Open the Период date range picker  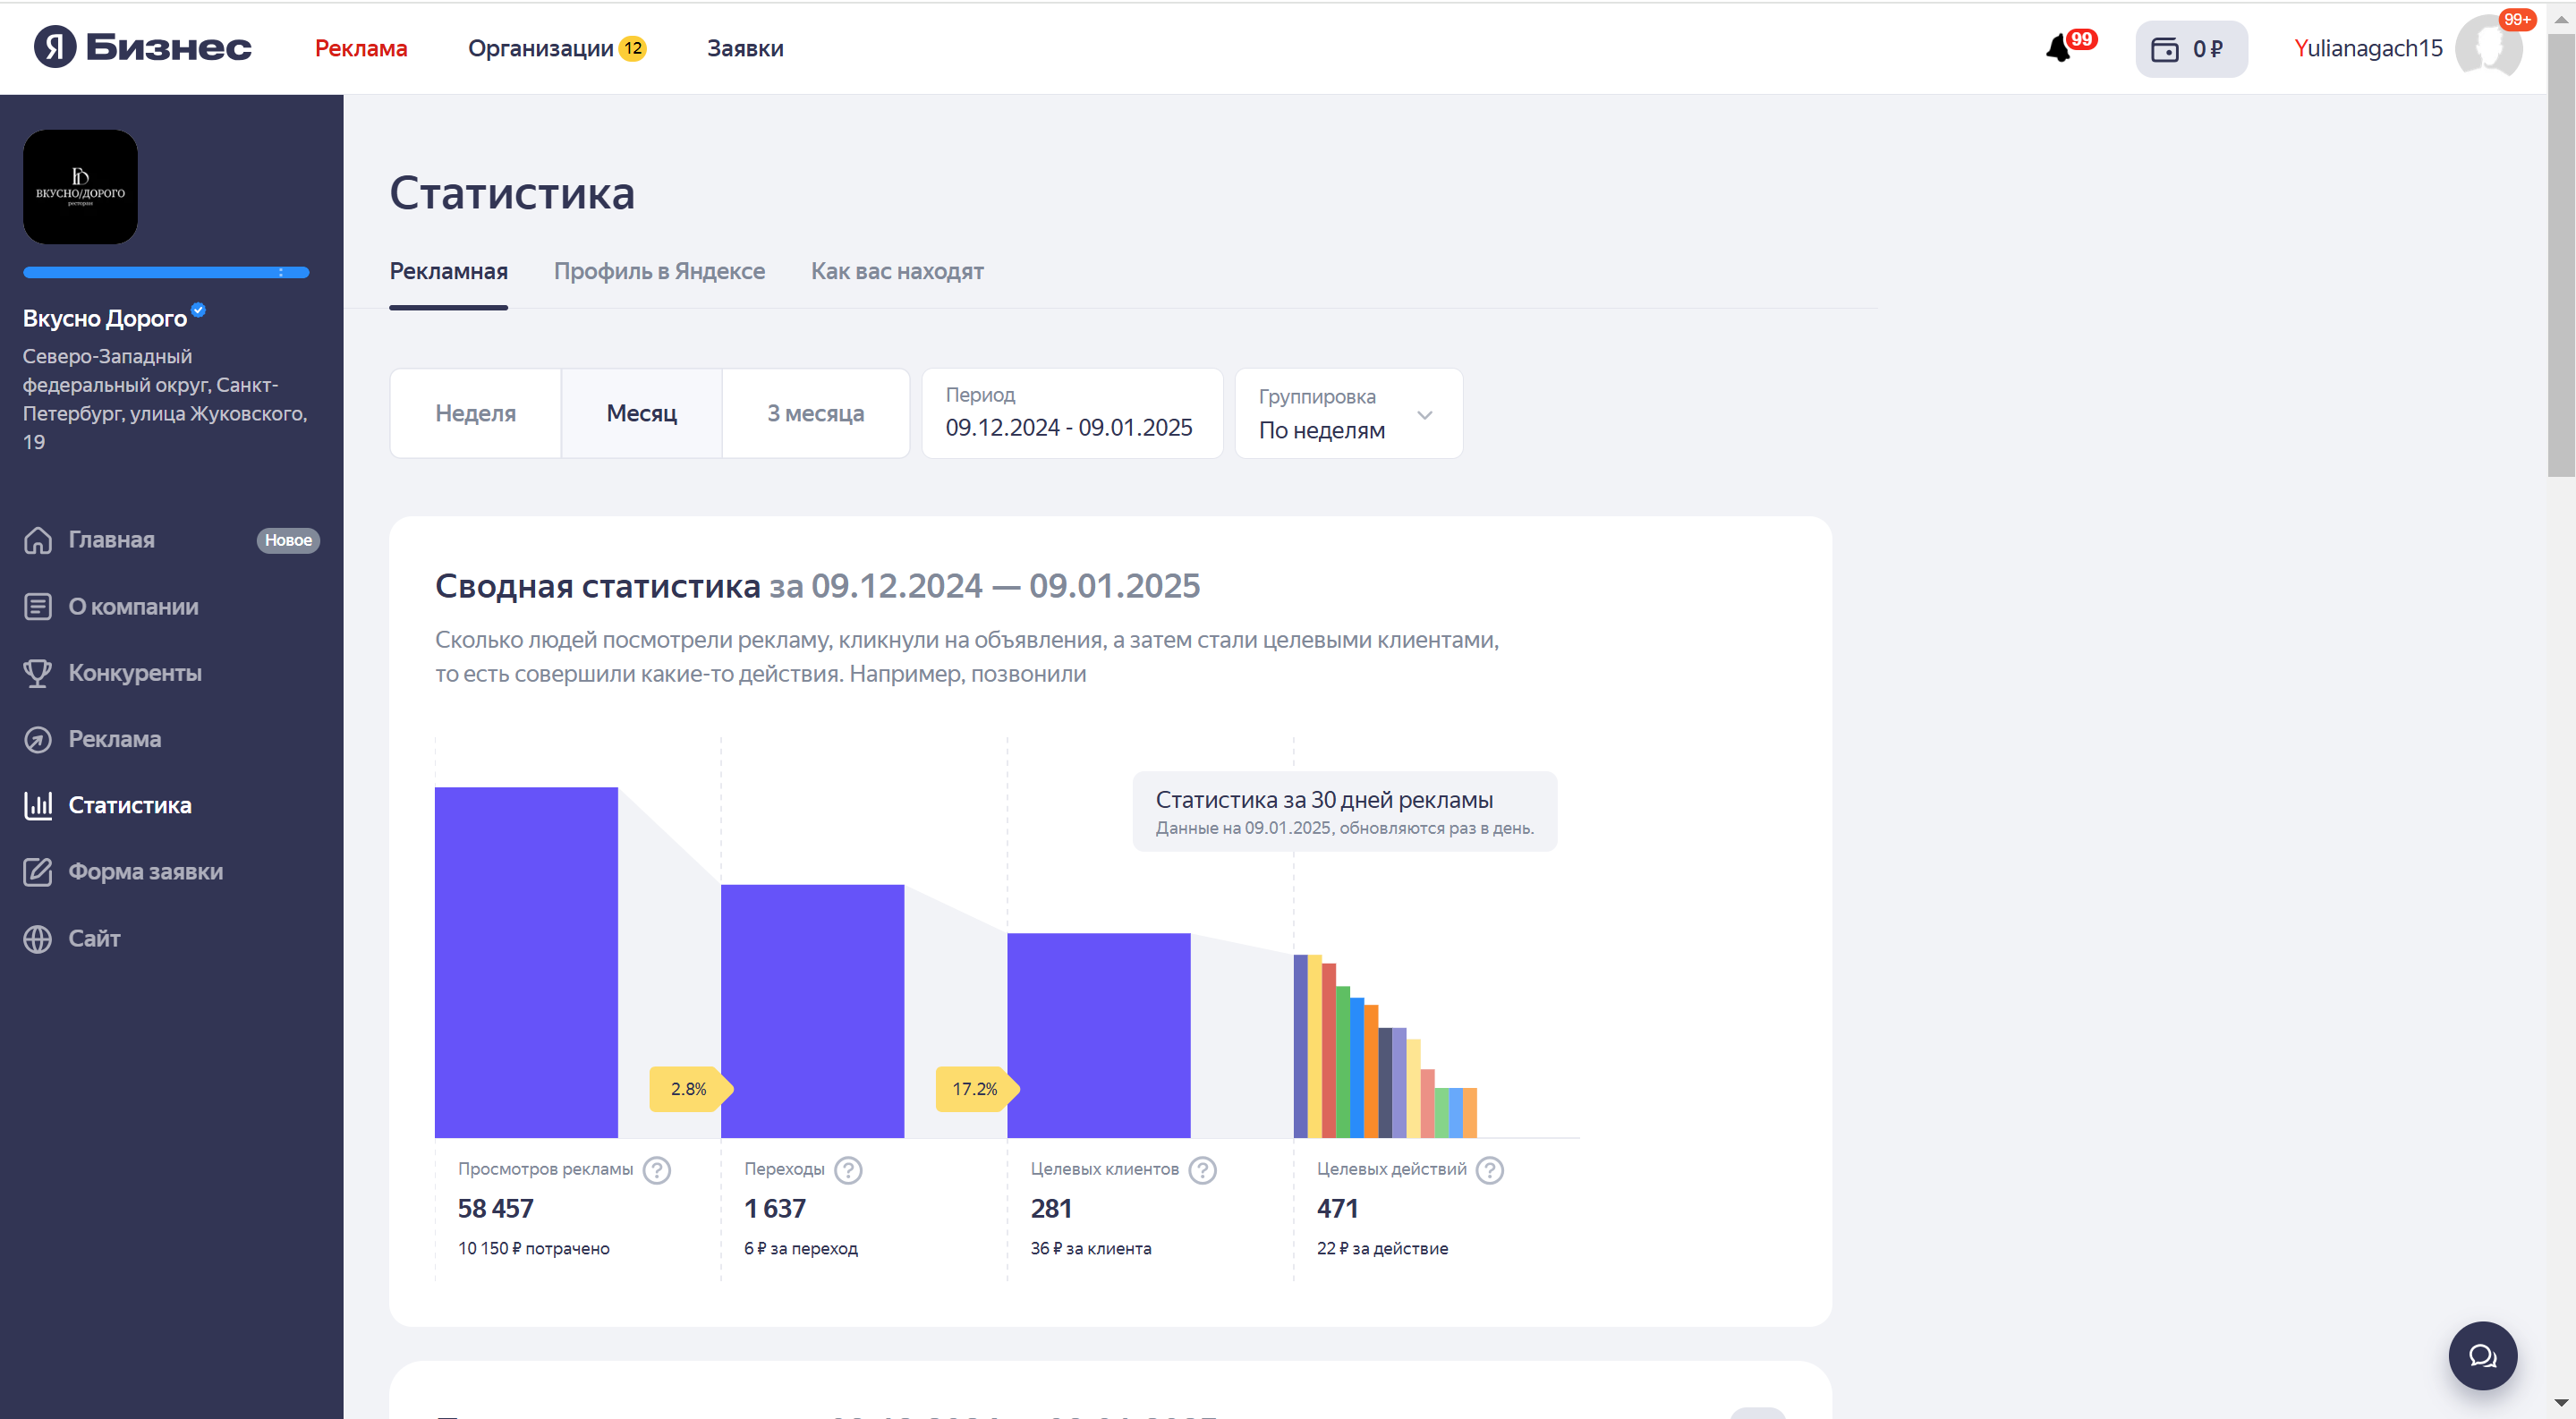tap(1071, 414)
